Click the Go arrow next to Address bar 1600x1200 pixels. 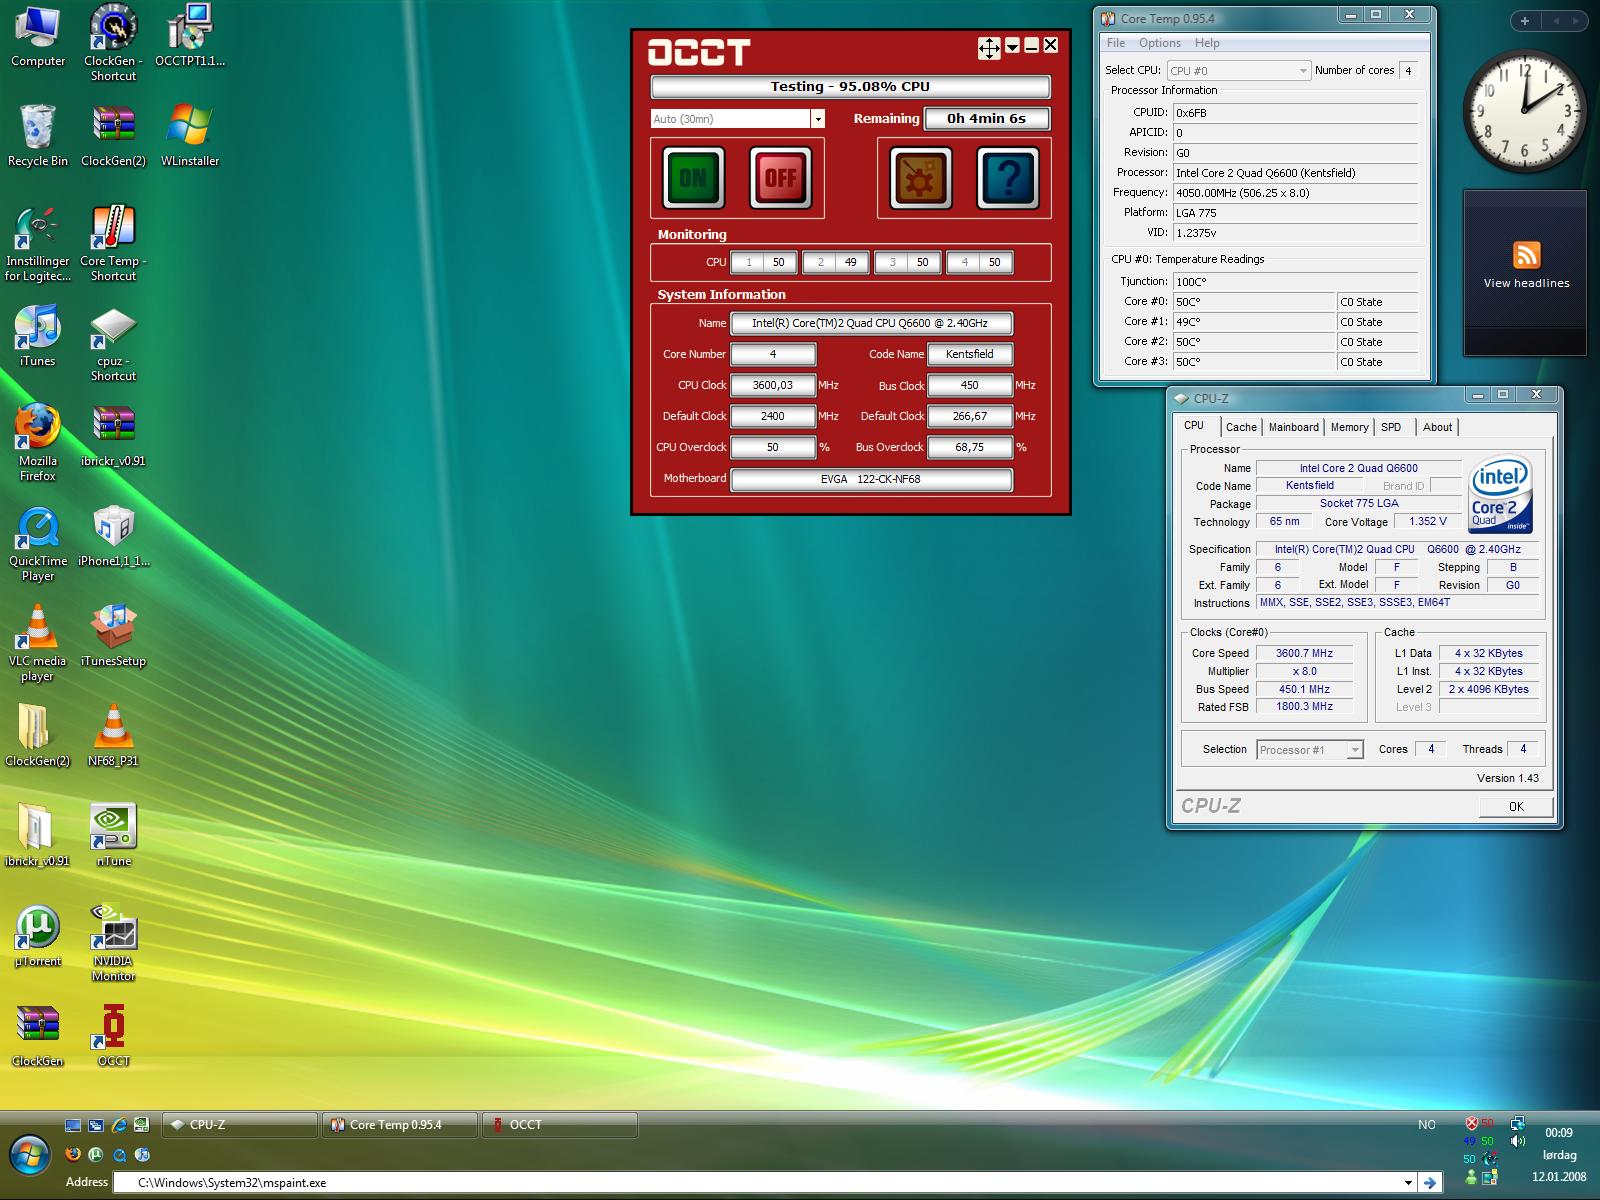pyautogui.click(x=1431, y=1182)
